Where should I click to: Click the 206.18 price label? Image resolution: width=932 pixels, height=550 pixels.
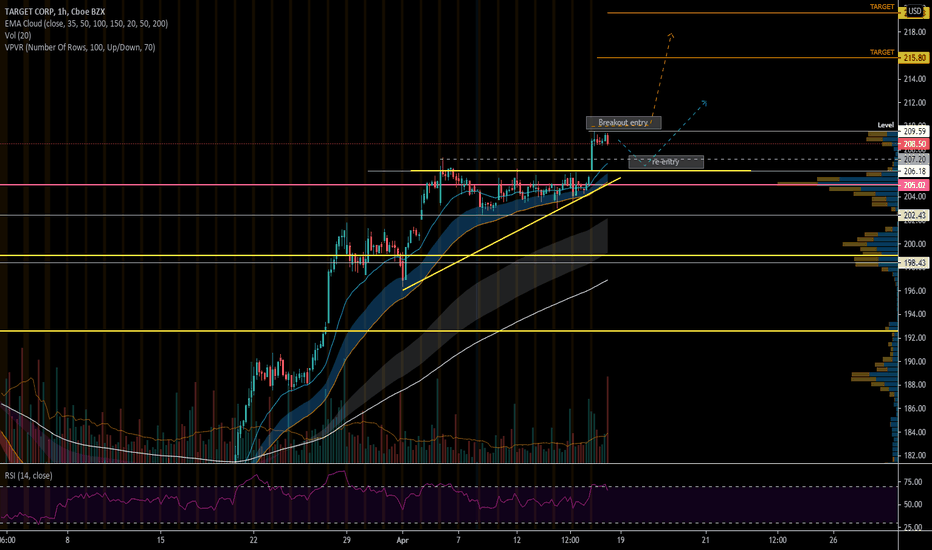pyautogui.click(x=914, y=171)
